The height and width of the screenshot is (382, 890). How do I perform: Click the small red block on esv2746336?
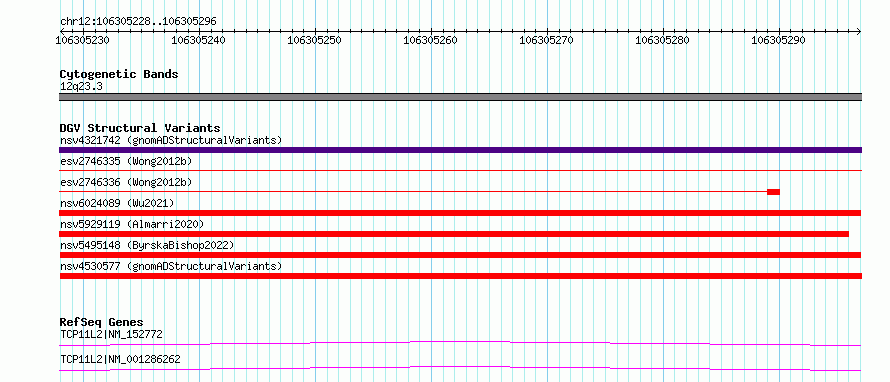click(x=773, y=192)
